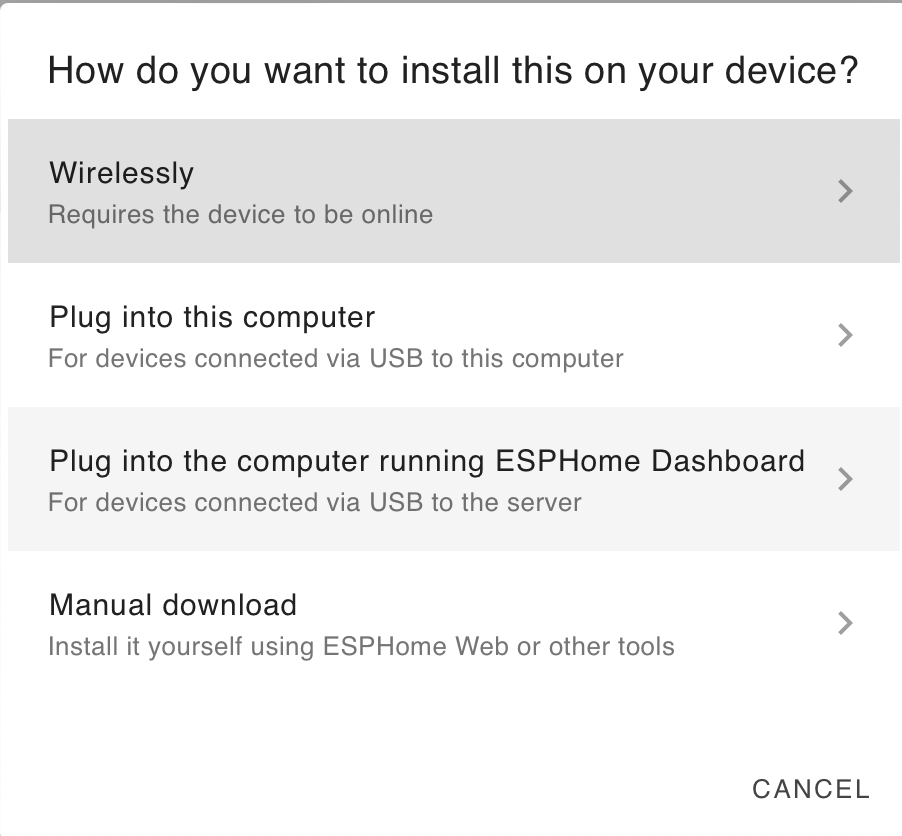Cancel the install dialog
The image size is (902, 836).
point(811,789)
